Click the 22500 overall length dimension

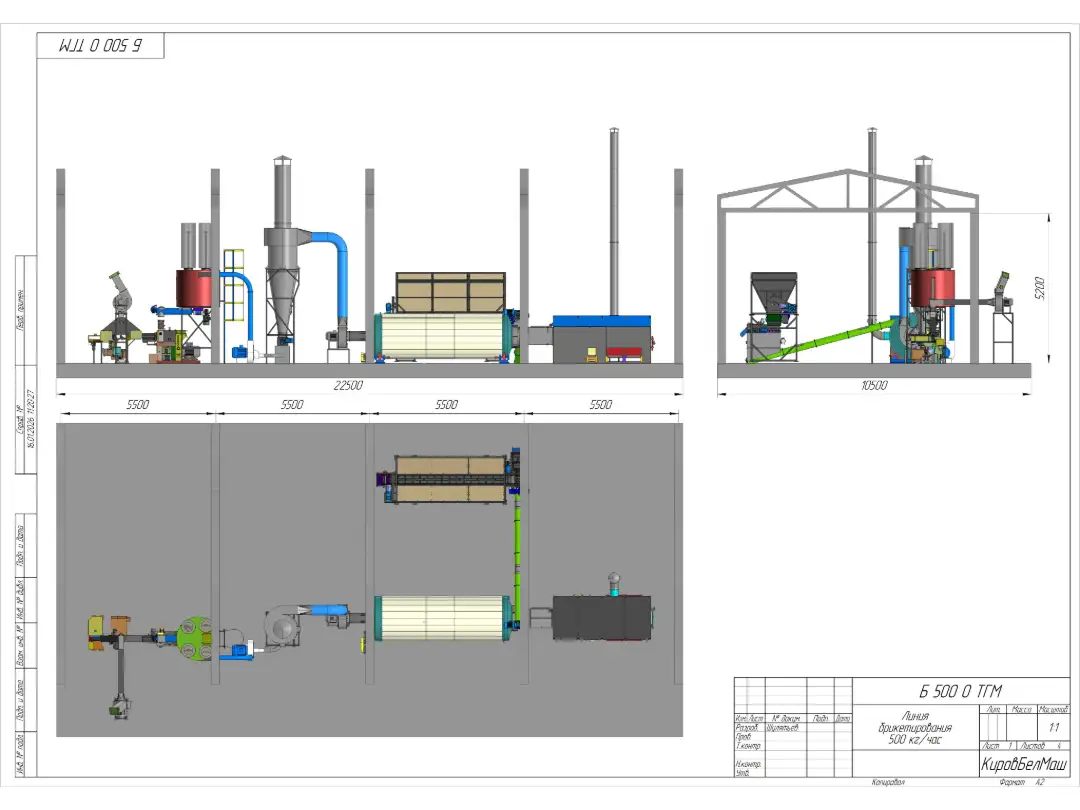pyautogui.click(x=347, y=386)
